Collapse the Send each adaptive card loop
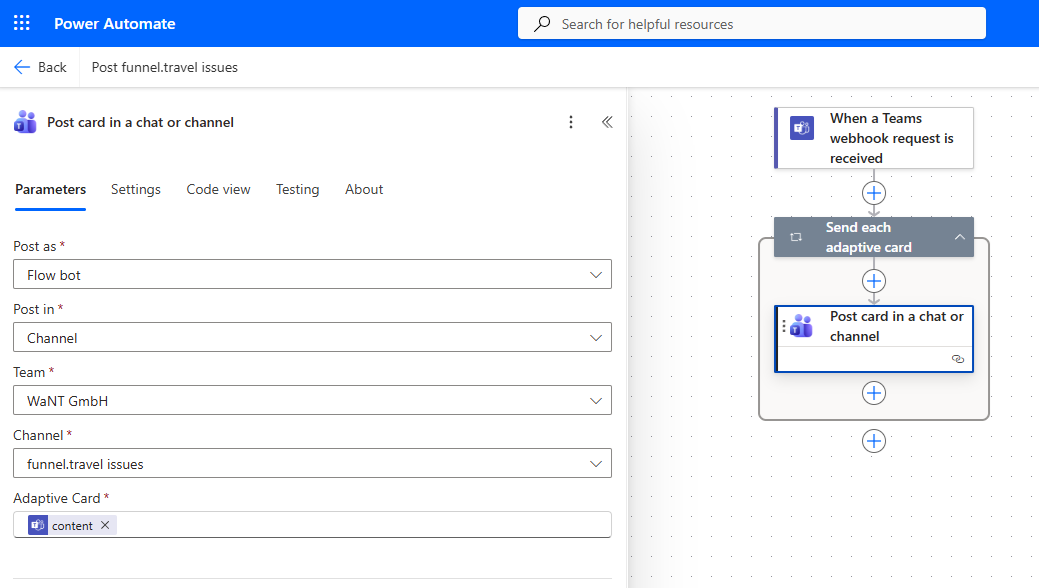The height and width of the screenshot is (588, 1039). coord(959,237)
